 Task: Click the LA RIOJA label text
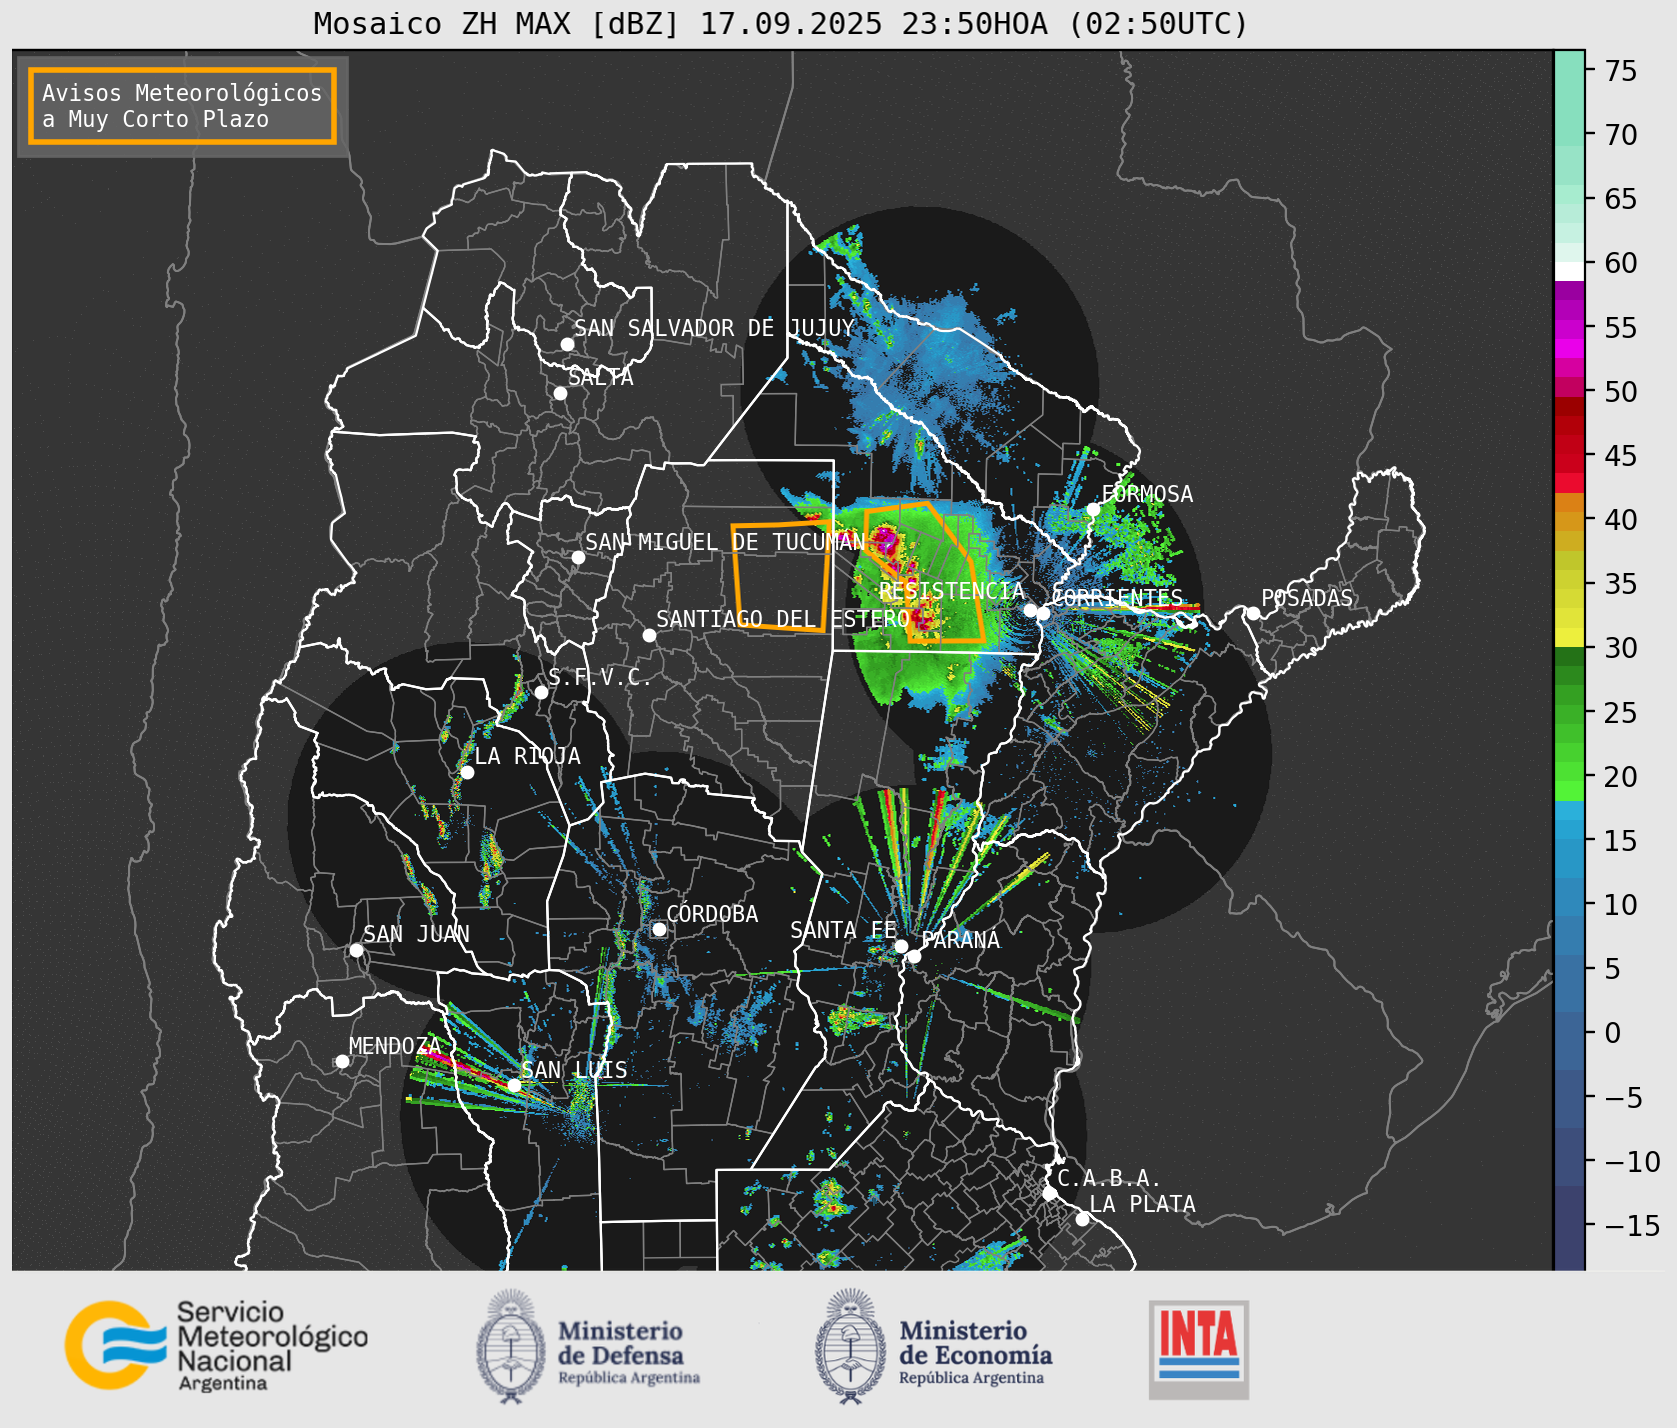click(527, 756)
